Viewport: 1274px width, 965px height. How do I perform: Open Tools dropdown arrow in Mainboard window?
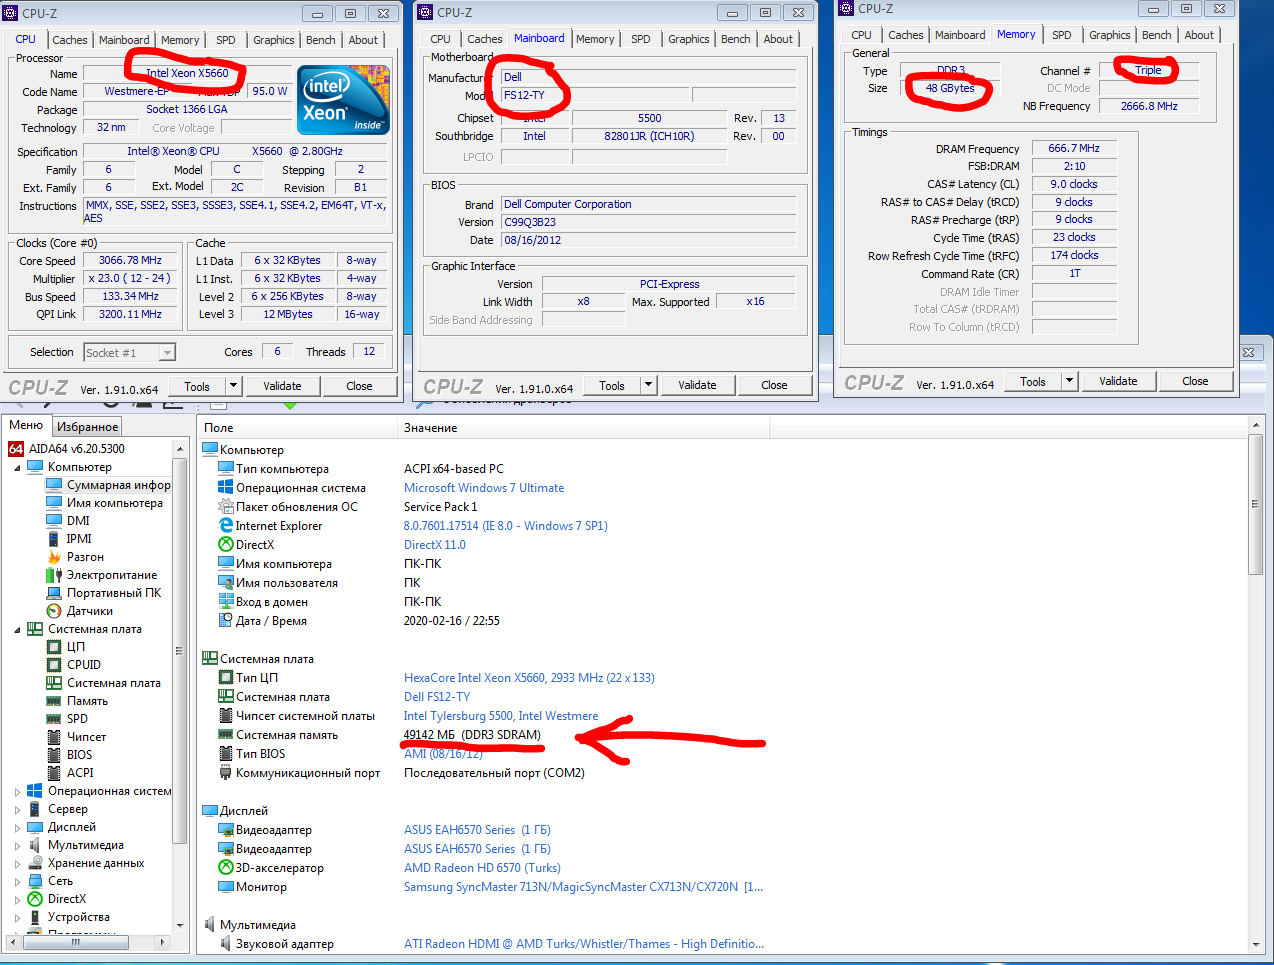649,385
